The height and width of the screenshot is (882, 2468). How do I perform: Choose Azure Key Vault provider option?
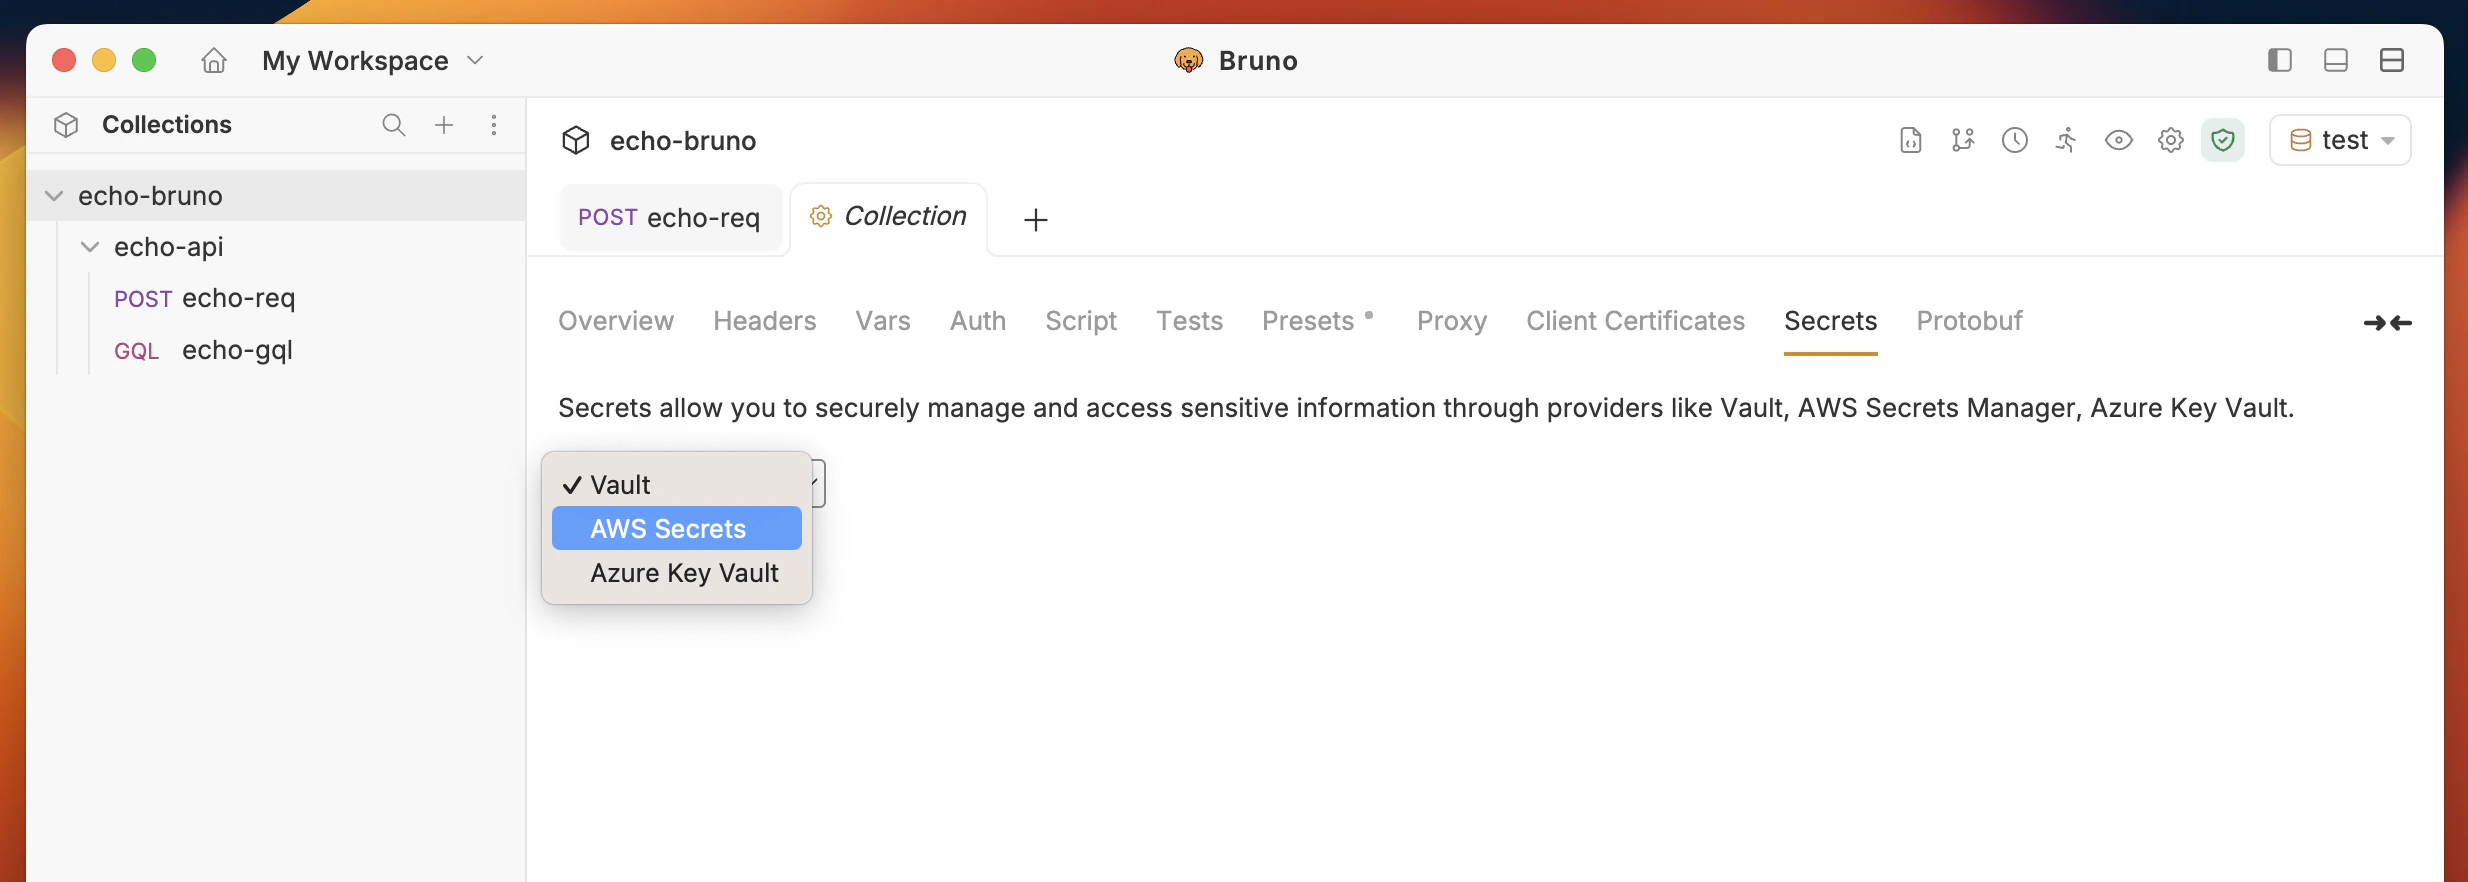pos(677,573)
